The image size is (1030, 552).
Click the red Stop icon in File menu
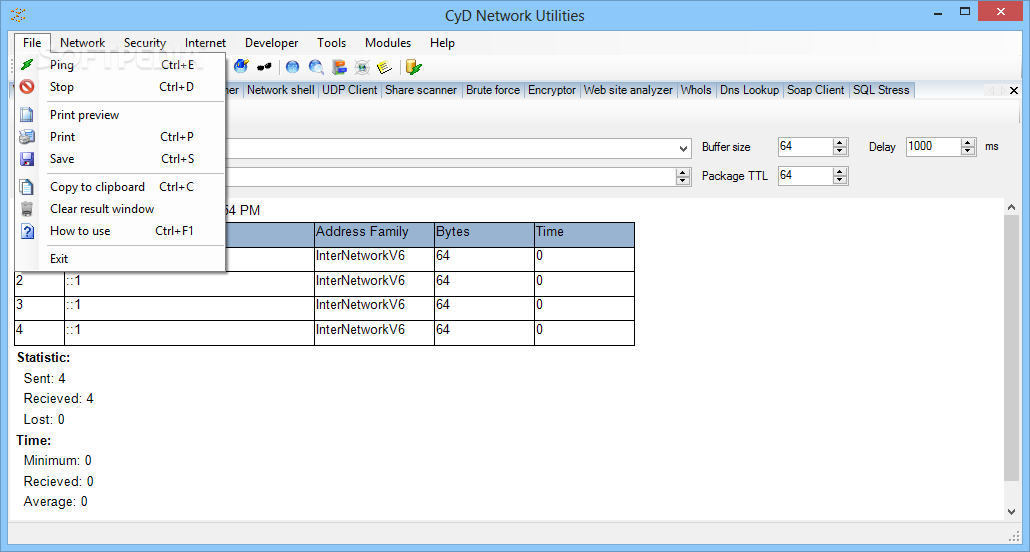click(27, 87)
